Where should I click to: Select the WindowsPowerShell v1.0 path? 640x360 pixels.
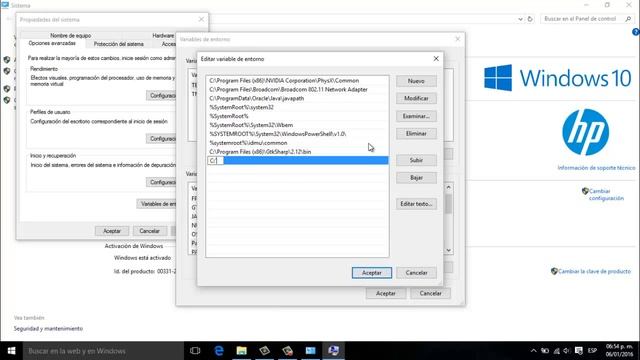click(297, 134)
